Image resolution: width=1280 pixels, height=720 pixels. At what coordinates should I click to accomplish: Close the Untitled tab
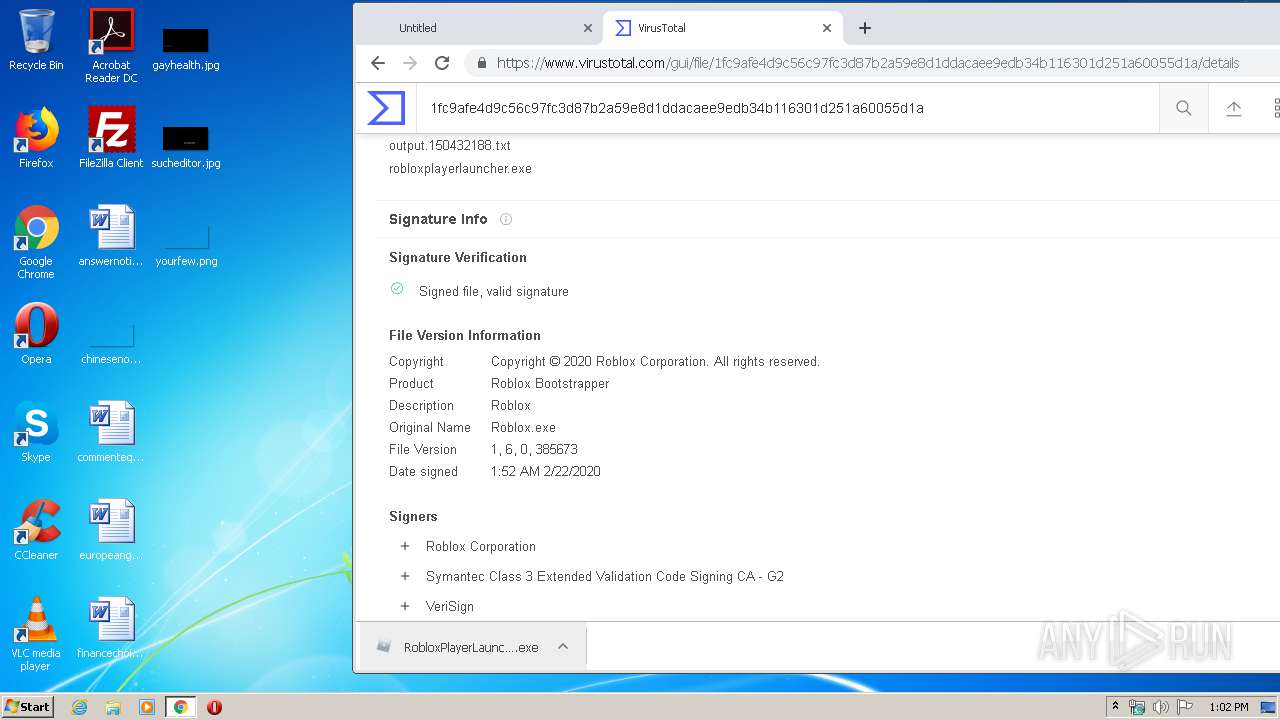(588, 28)
